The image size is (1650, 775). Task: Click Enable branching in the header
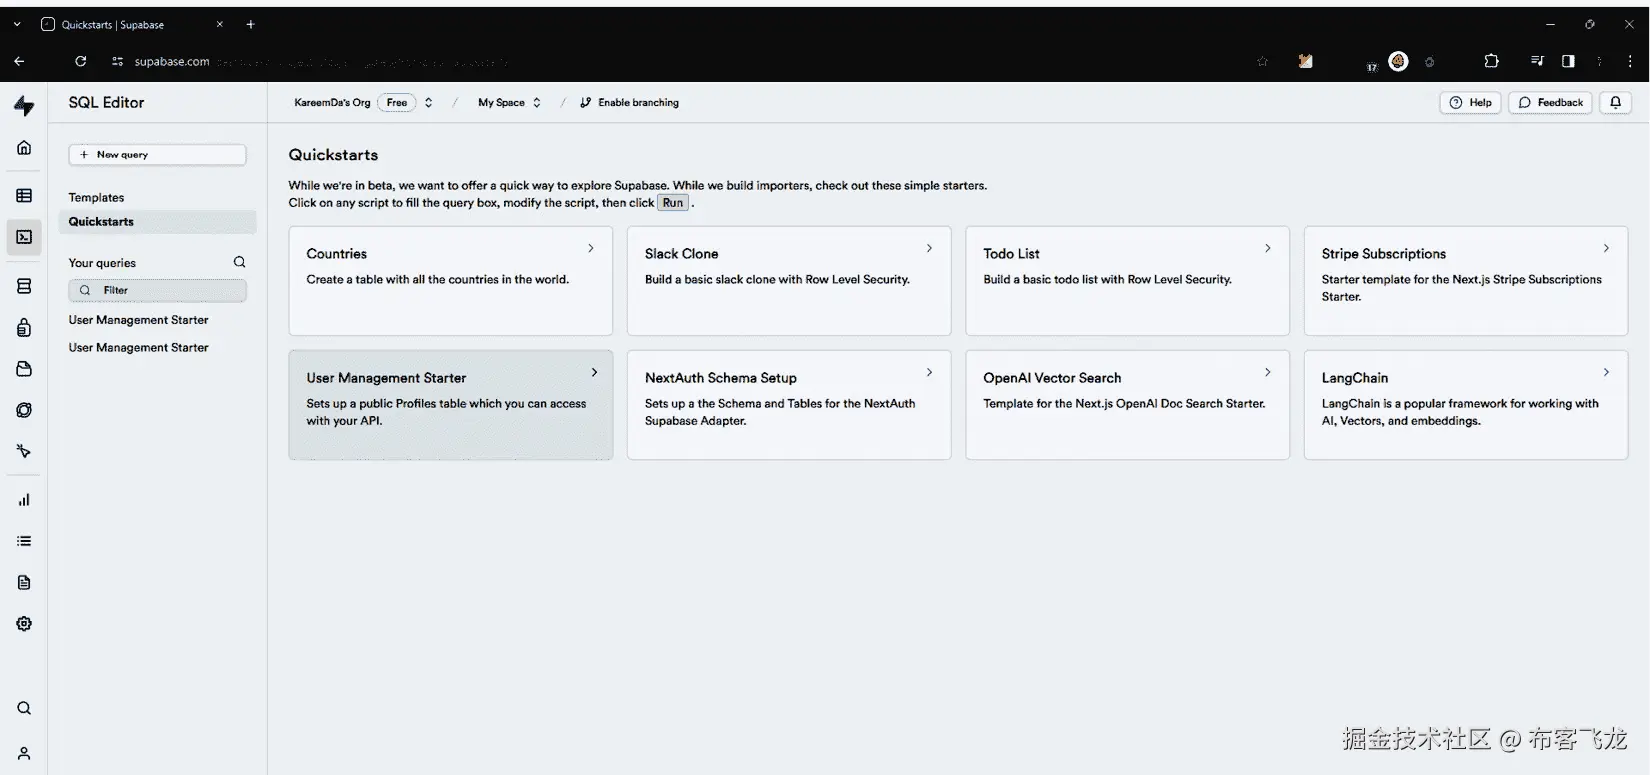pos(629,102)
